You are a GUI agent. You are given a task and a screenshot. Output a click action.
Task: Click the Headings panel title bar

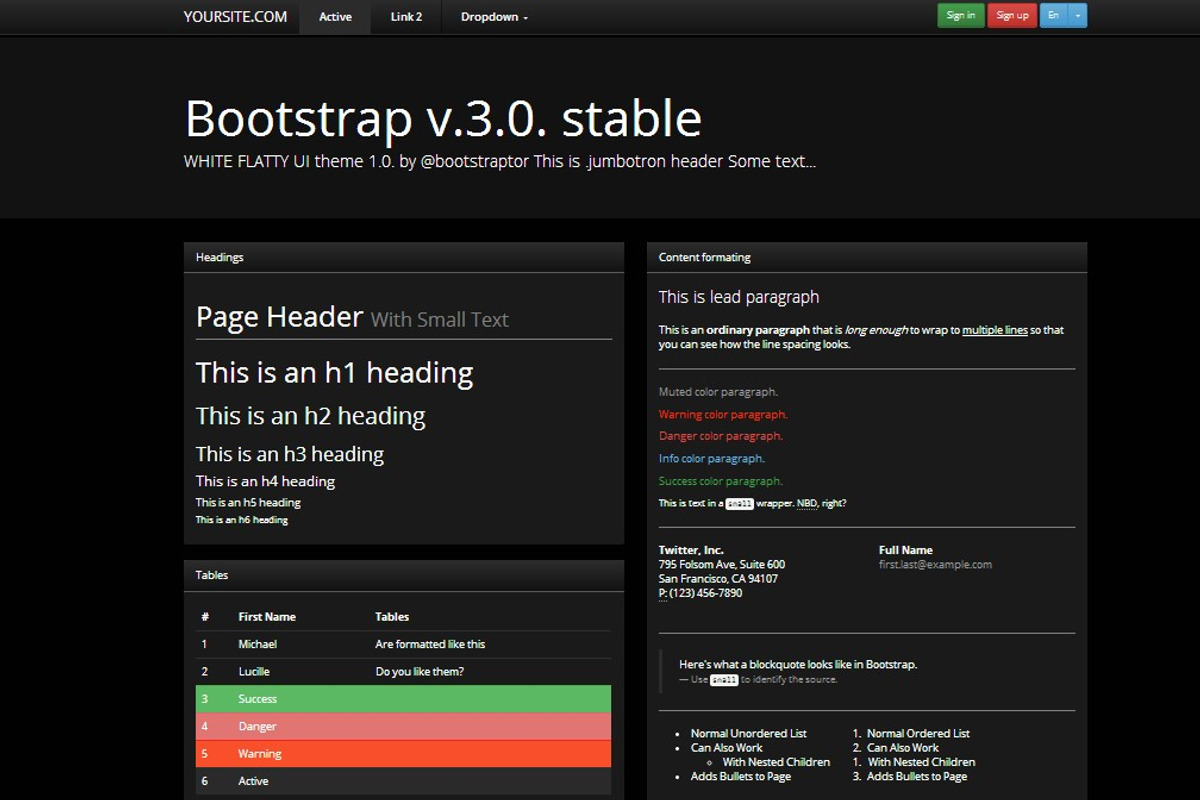pyautogui.click(x=219, y=257)
